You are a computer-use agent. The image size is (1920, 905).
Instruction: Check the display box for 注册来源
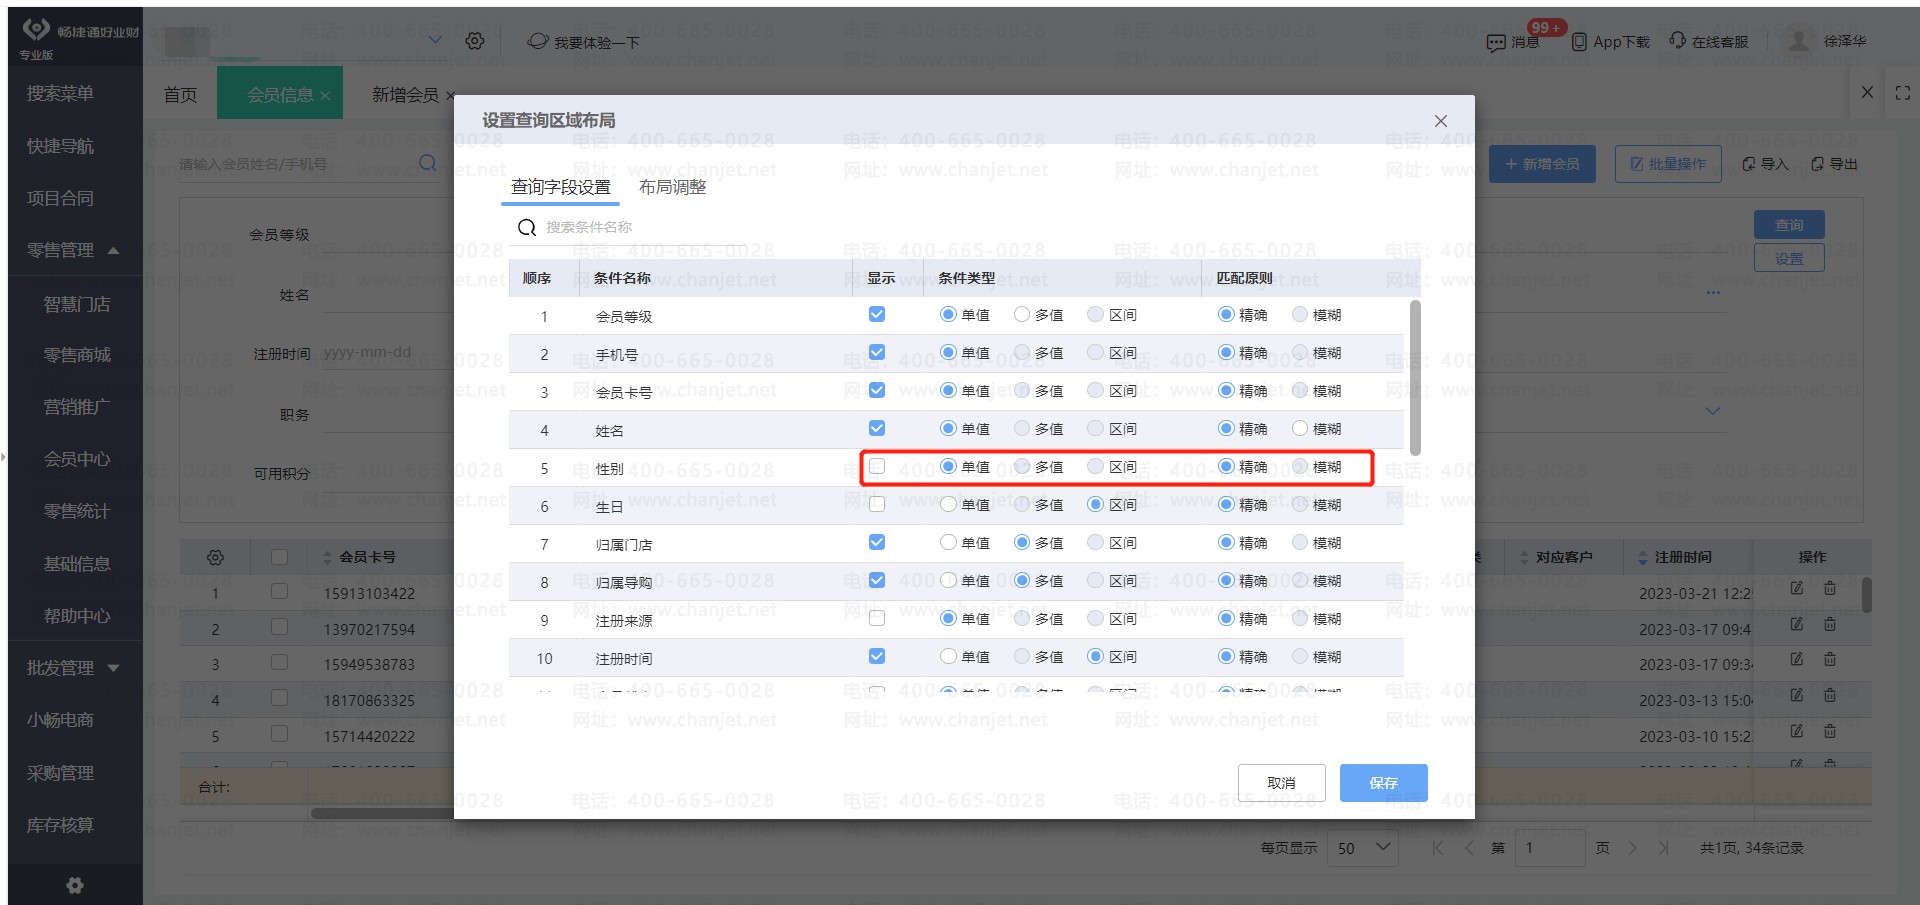877,618
